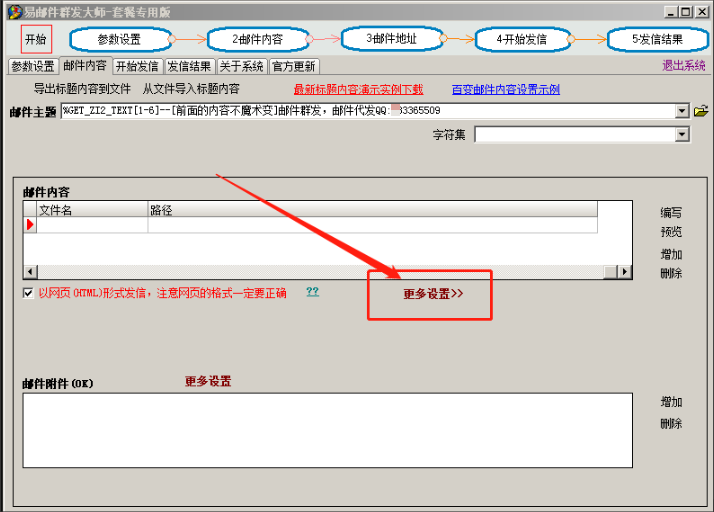Switch to the 邮件内容 tab
The image size is (714, 512).
(85, 66)
